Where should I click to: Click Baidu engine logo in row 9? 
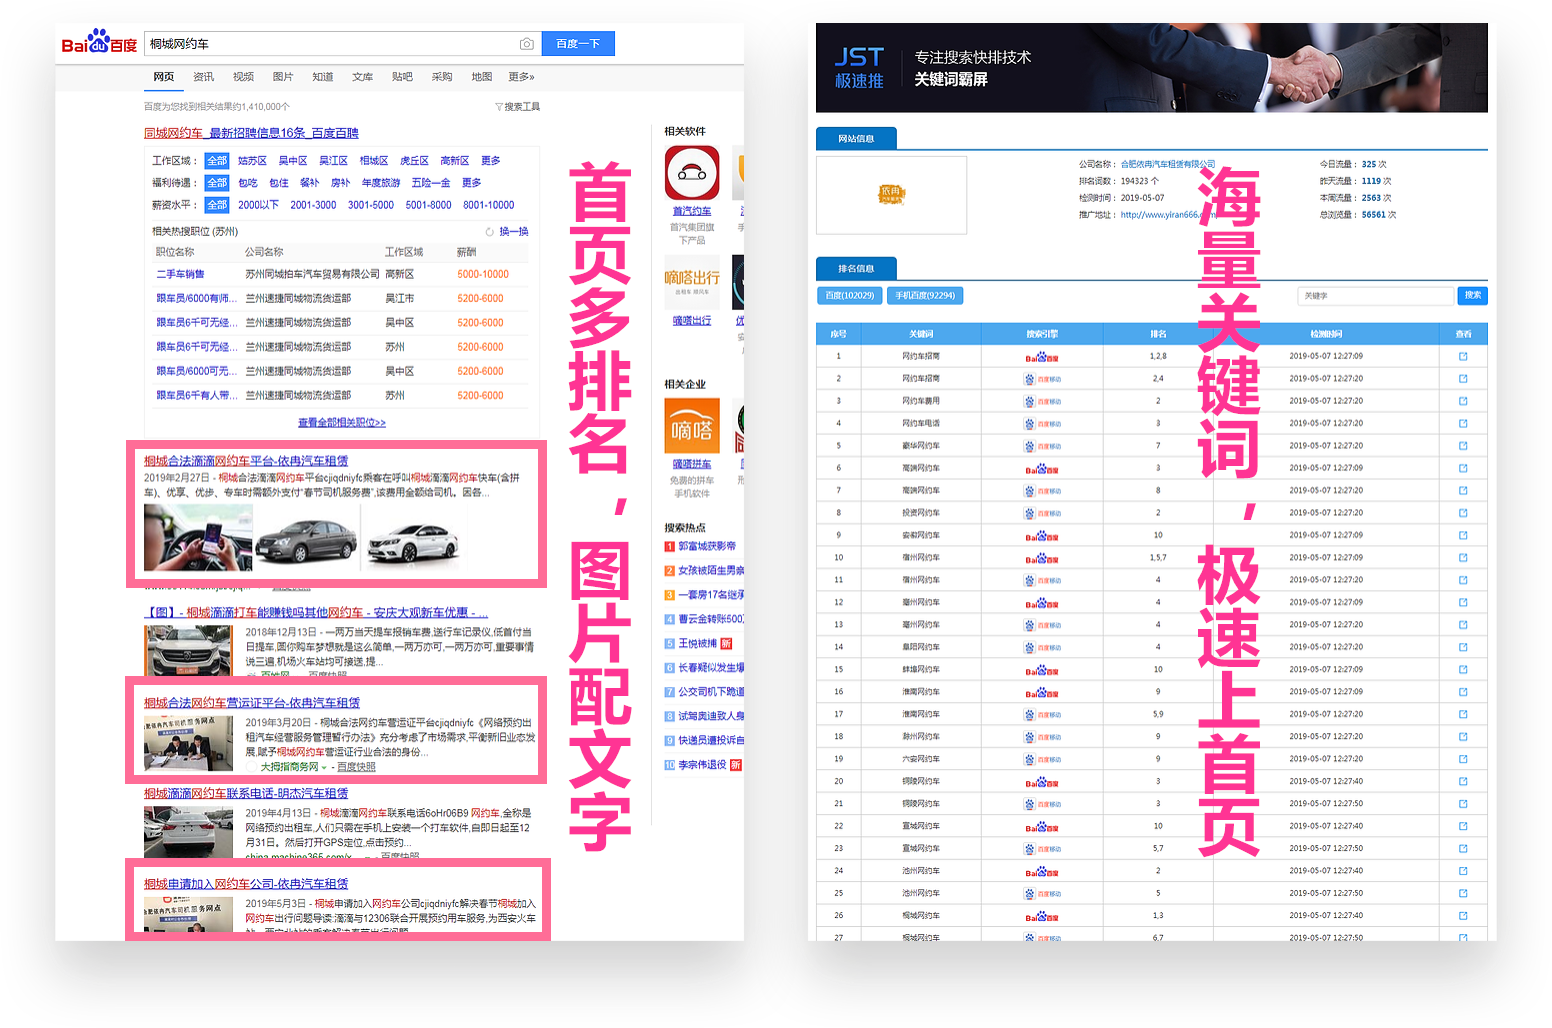(1042, 536)
